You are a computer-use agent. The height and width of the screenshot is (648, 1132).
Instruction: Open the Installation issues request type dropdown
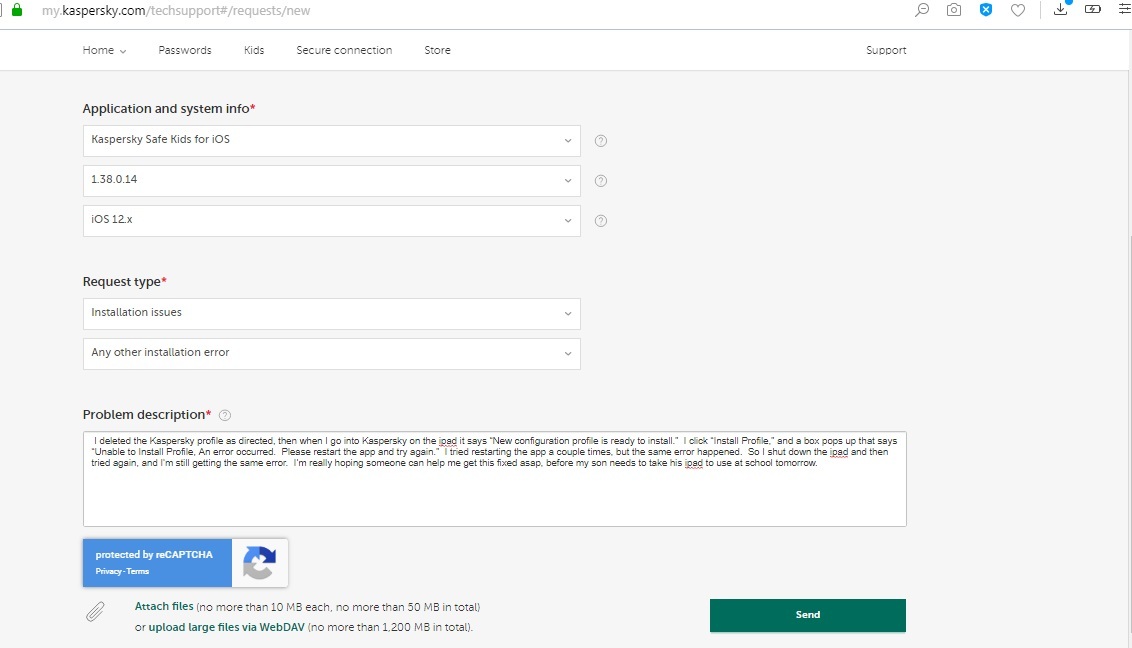[331, 314]
